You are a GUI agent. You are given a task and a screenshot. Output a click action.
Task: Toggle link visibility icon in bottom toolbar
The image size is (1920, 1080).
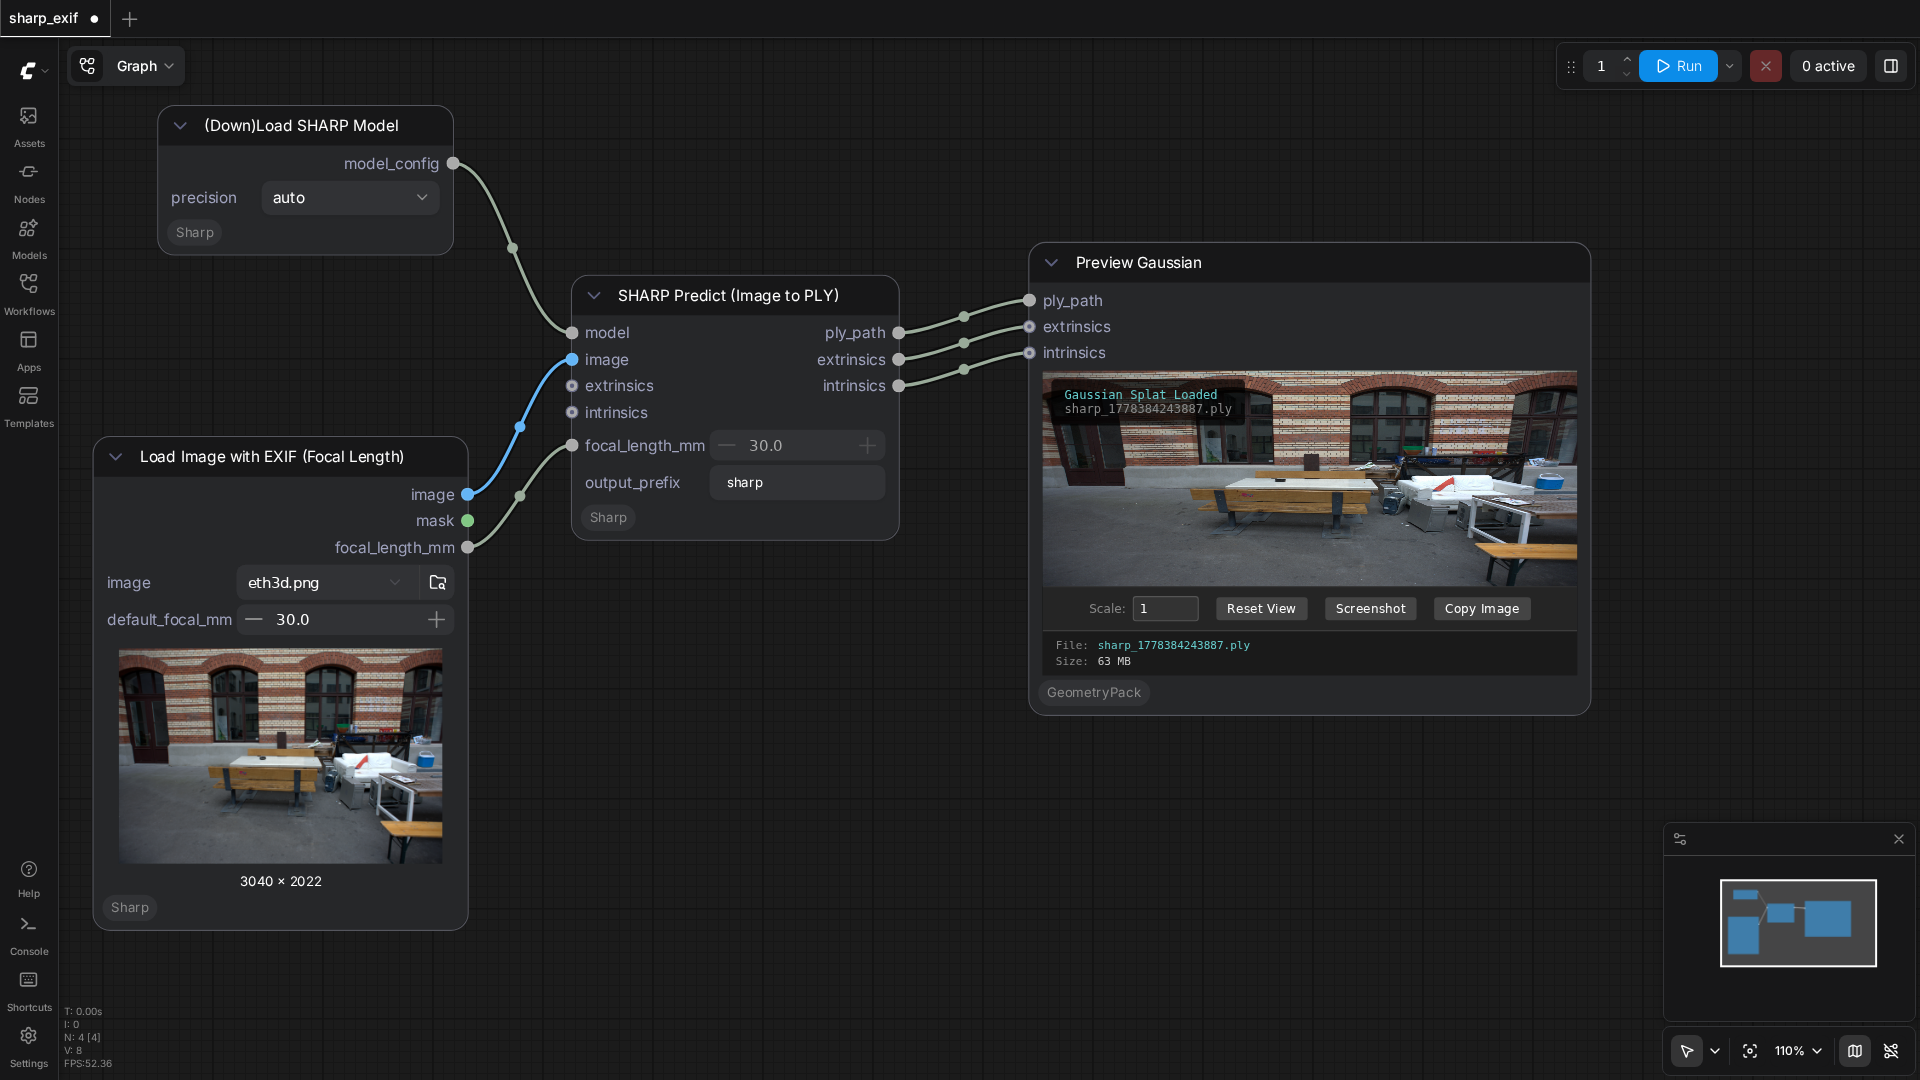coord(1891,1051)
